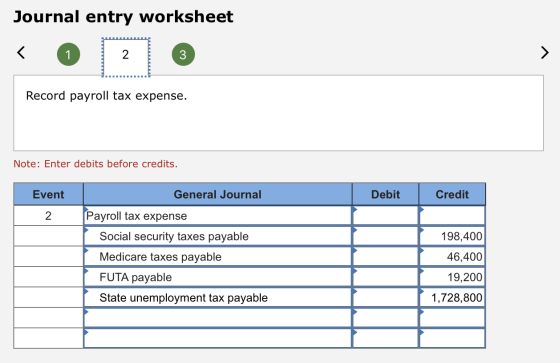Click the Event cell showing 2
The image size is (560, 363).
48,215
